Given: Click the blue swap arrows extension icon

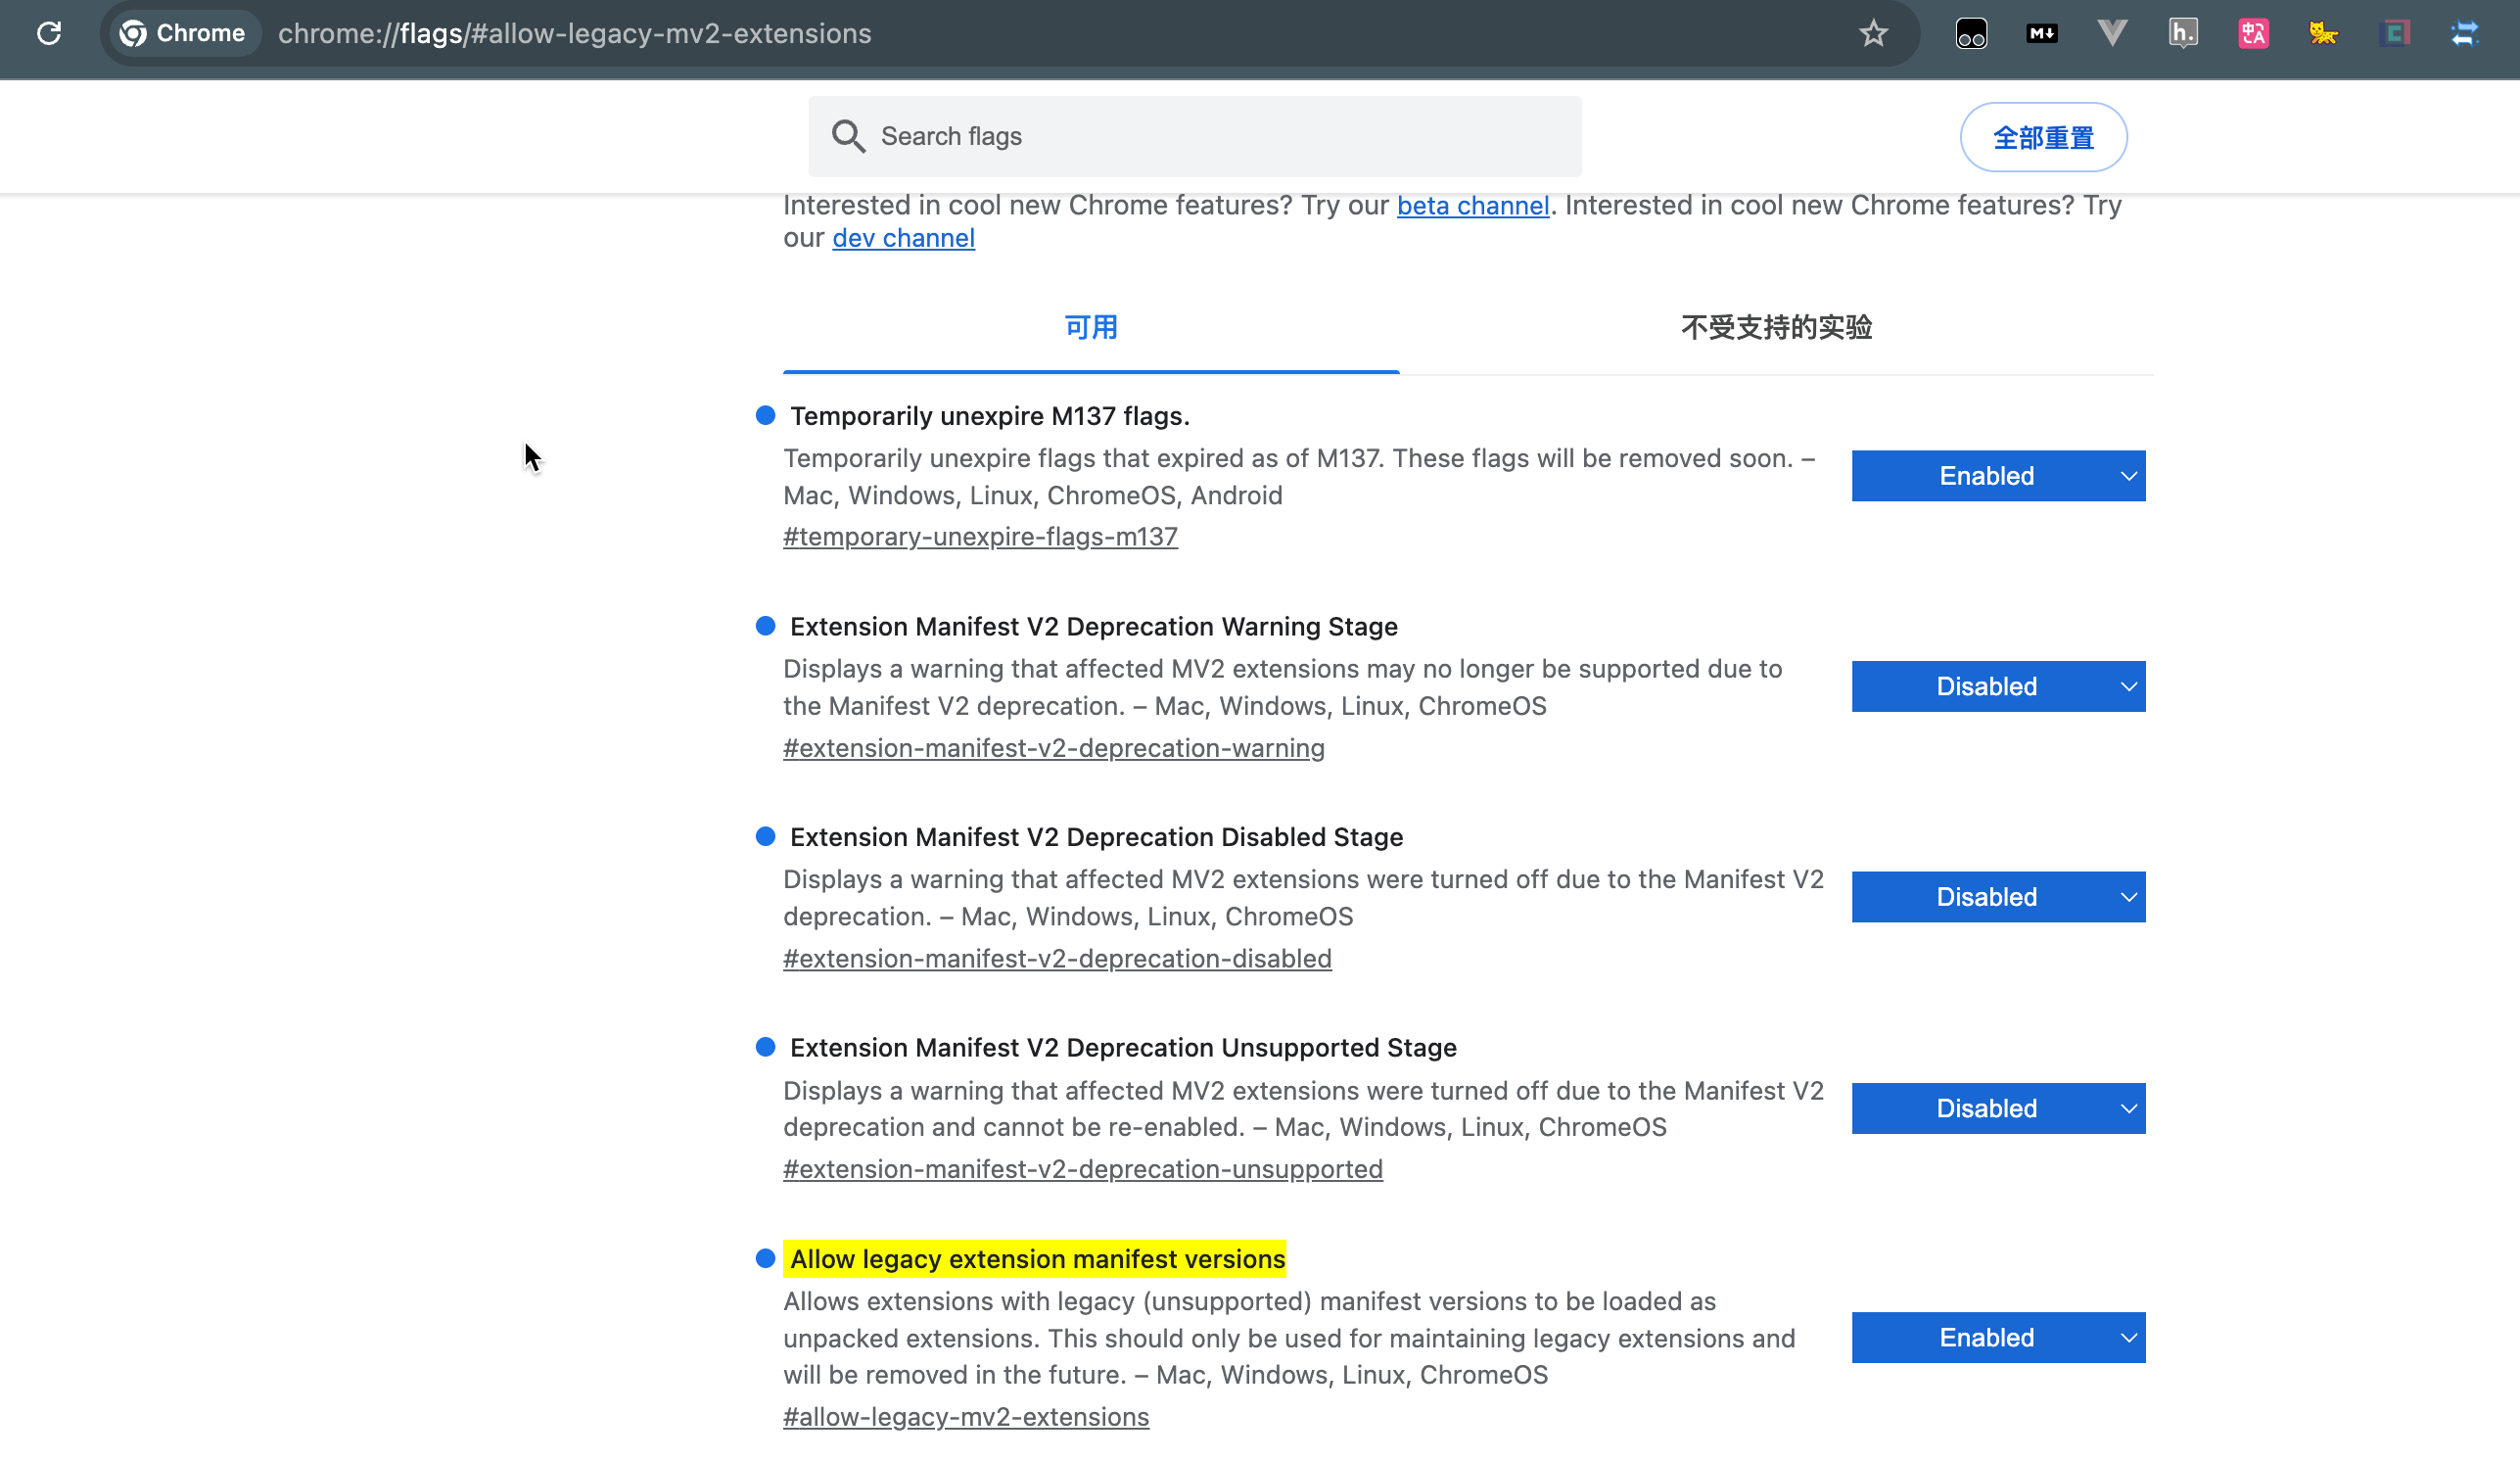Looking at the screenshot, I should pyautogui.click(x=2464, y=33).
